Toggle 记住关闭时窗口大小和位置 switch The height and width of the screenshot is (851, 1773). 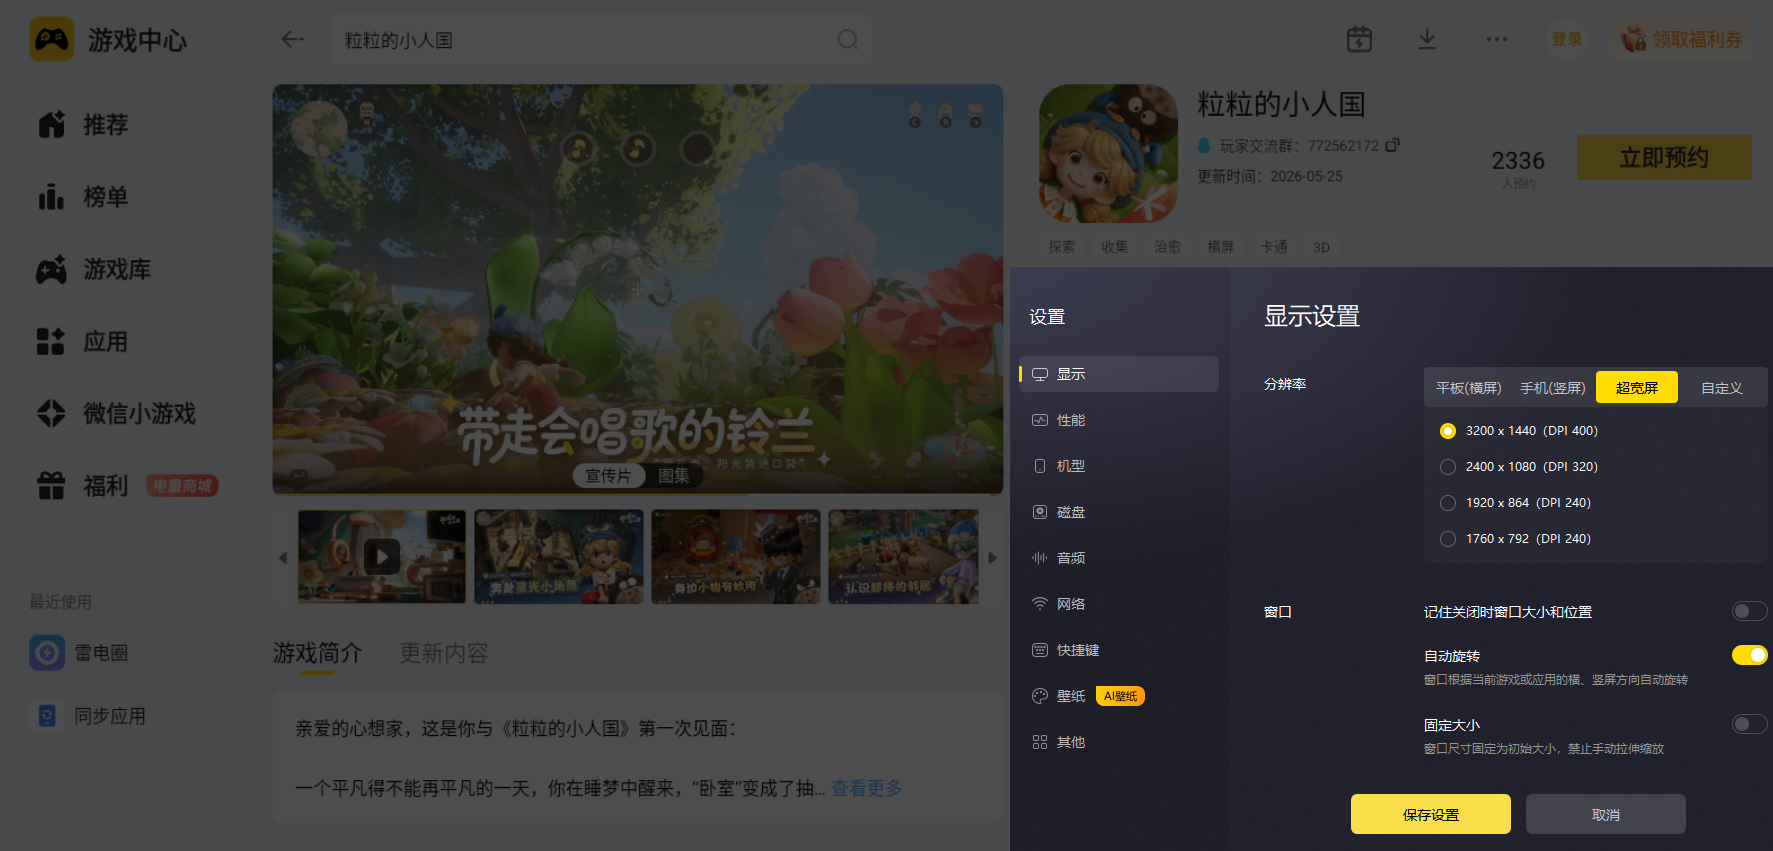(1749, 611)
